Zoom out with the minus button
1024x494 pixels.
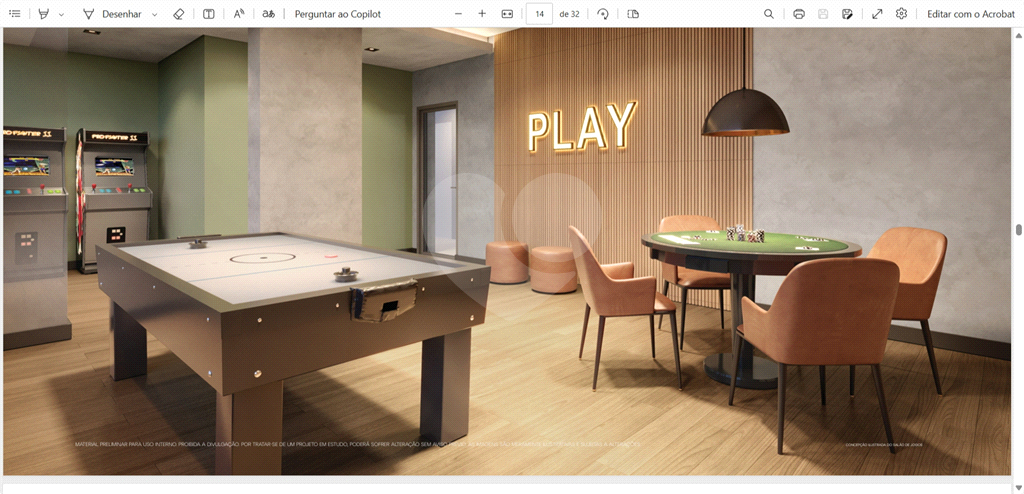[458, 14]
